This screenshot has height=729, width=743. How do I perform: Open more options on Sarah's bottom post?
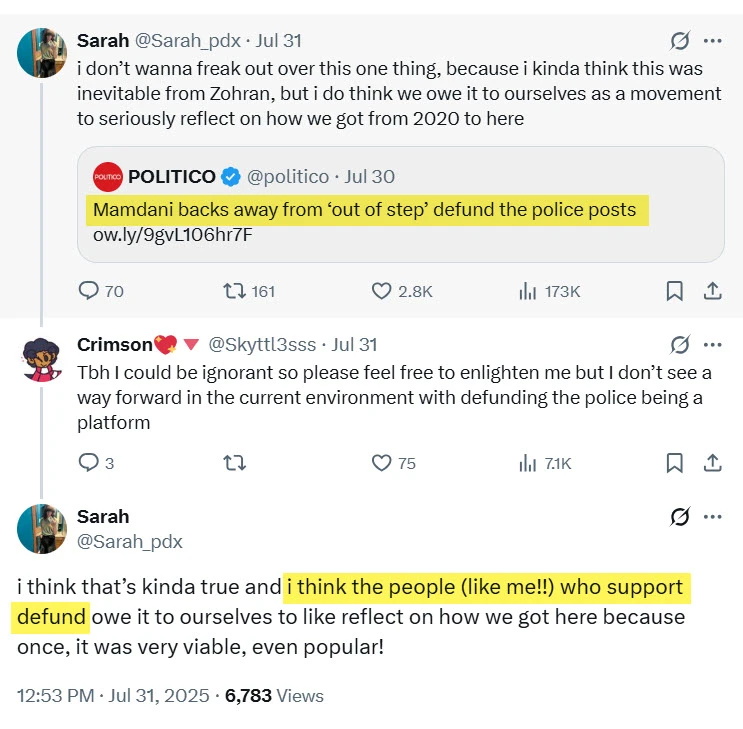coord(712,517)
